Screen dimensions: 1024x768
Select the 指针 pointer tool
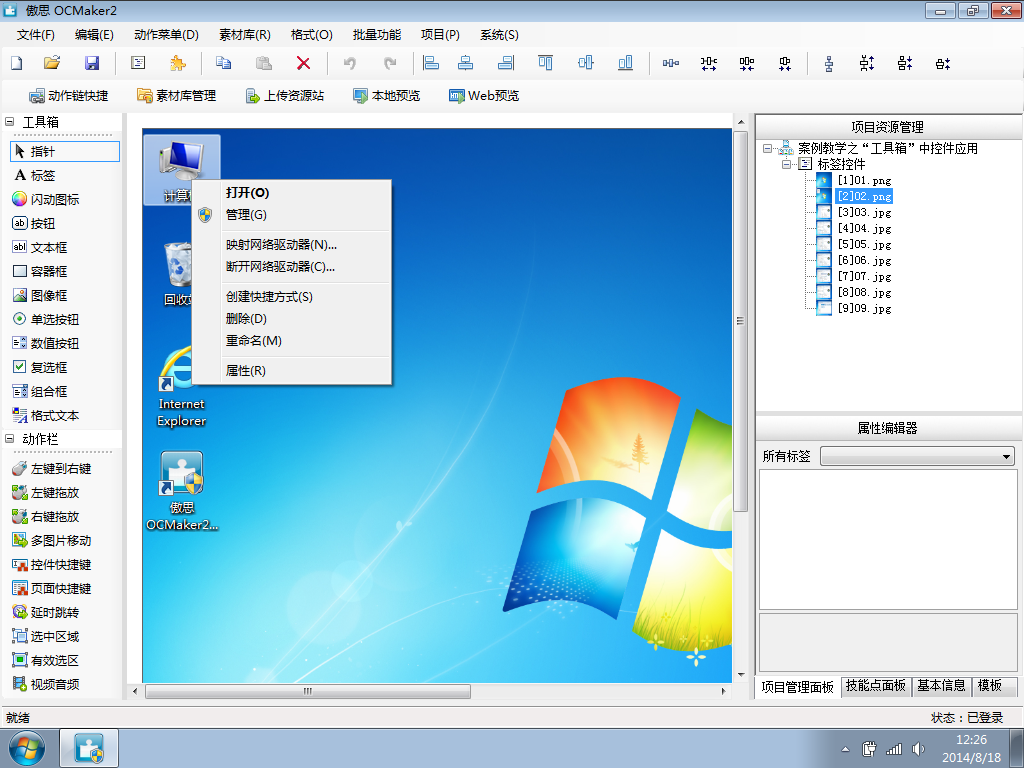click(65, 152)
